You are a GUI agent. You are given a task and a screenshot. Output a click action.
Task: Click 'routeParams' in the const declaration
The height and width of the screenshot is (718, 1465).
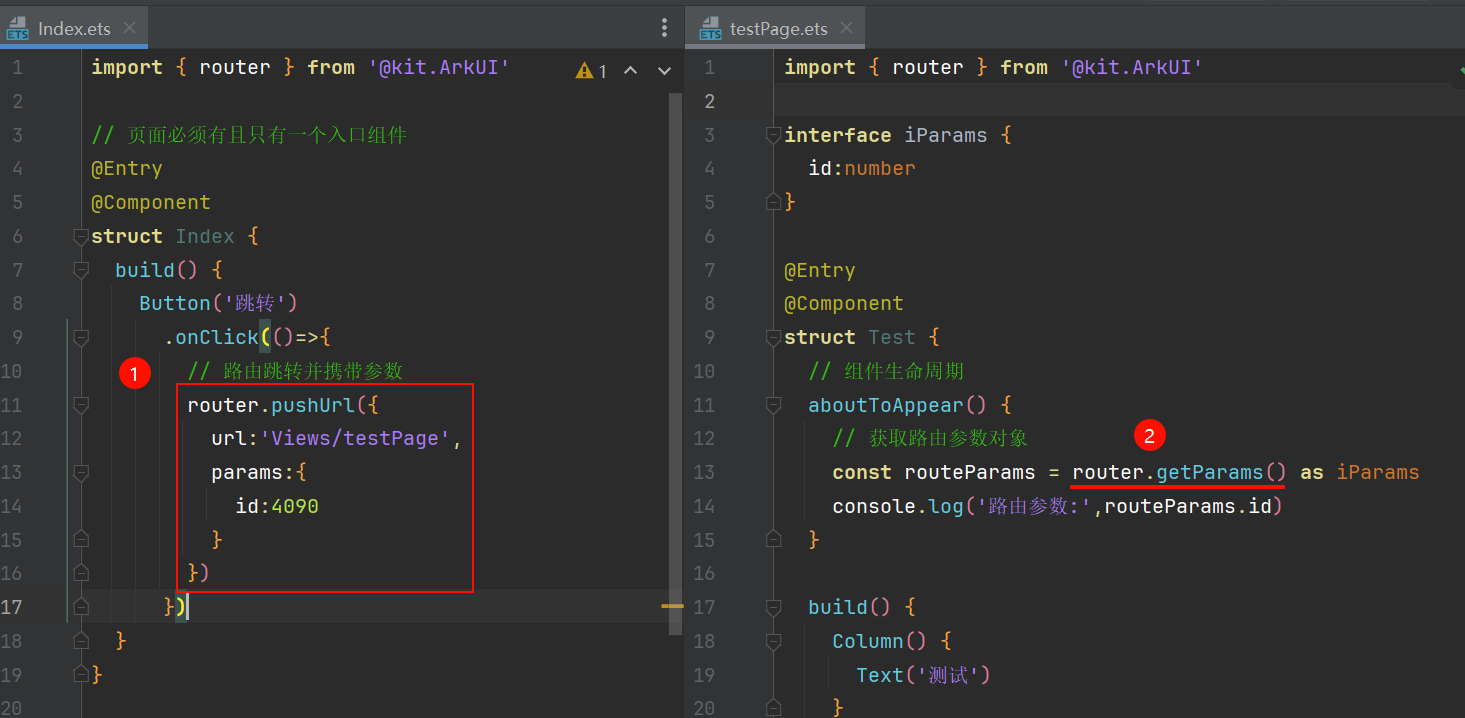tap(970, 472)
